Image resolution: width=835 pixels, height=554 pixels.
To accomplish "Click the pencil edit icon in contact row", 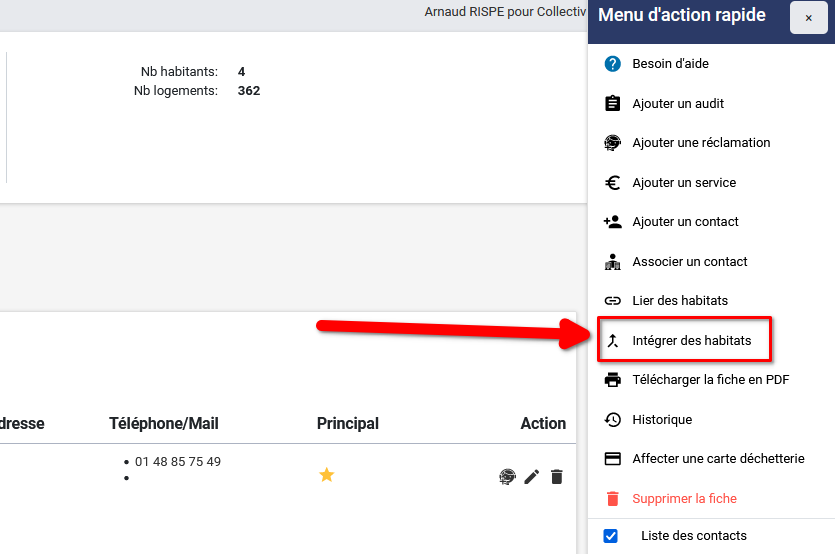I will 532,477.
